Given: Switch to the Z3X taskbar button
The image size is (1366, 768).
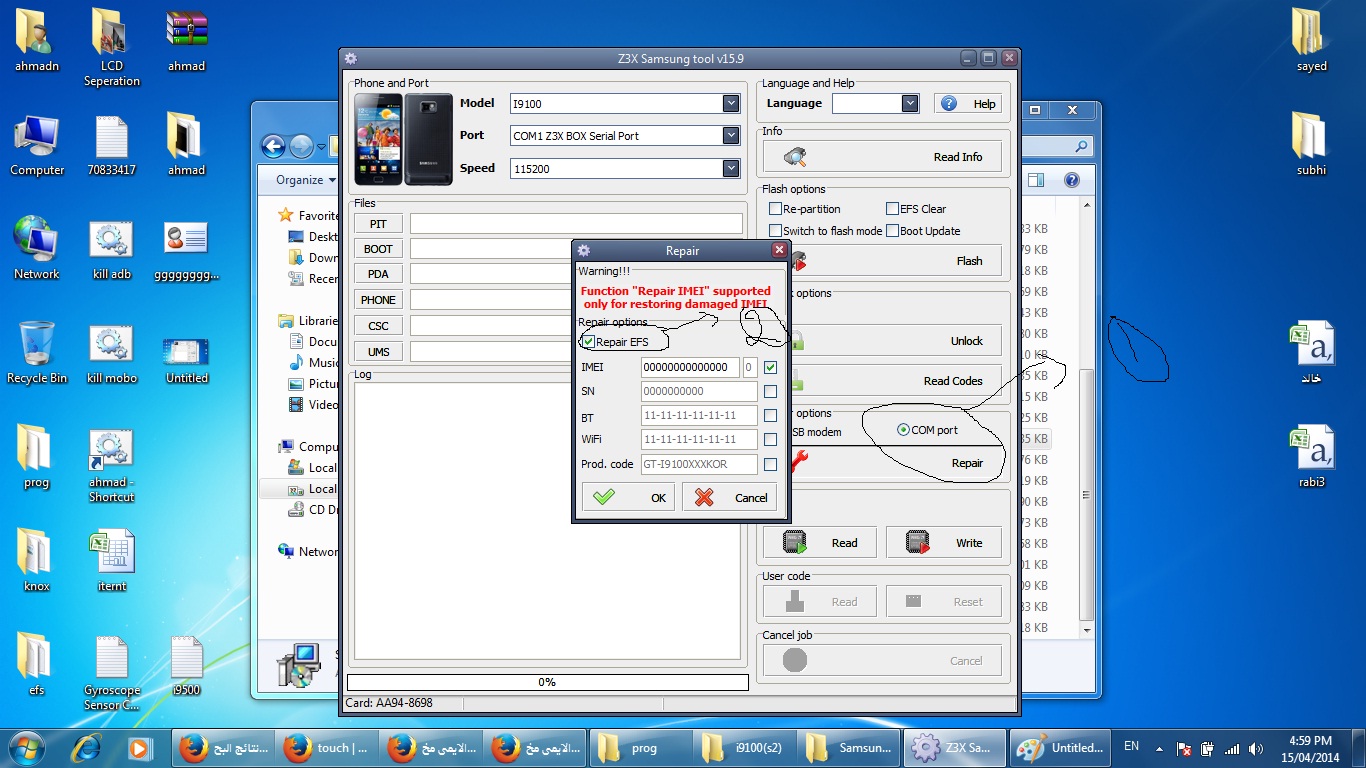Looking at the screenshot, I should (x=953, y=748).
